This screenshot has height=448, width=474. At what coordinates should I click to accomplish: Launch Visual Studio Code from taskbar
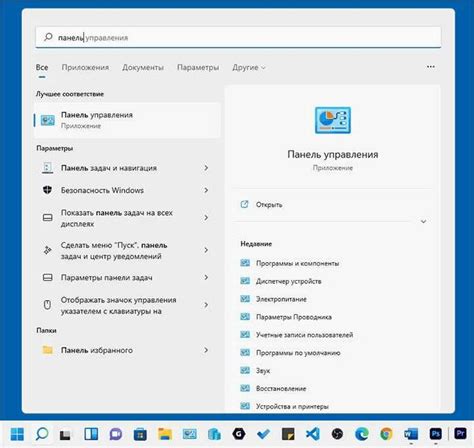313,434
